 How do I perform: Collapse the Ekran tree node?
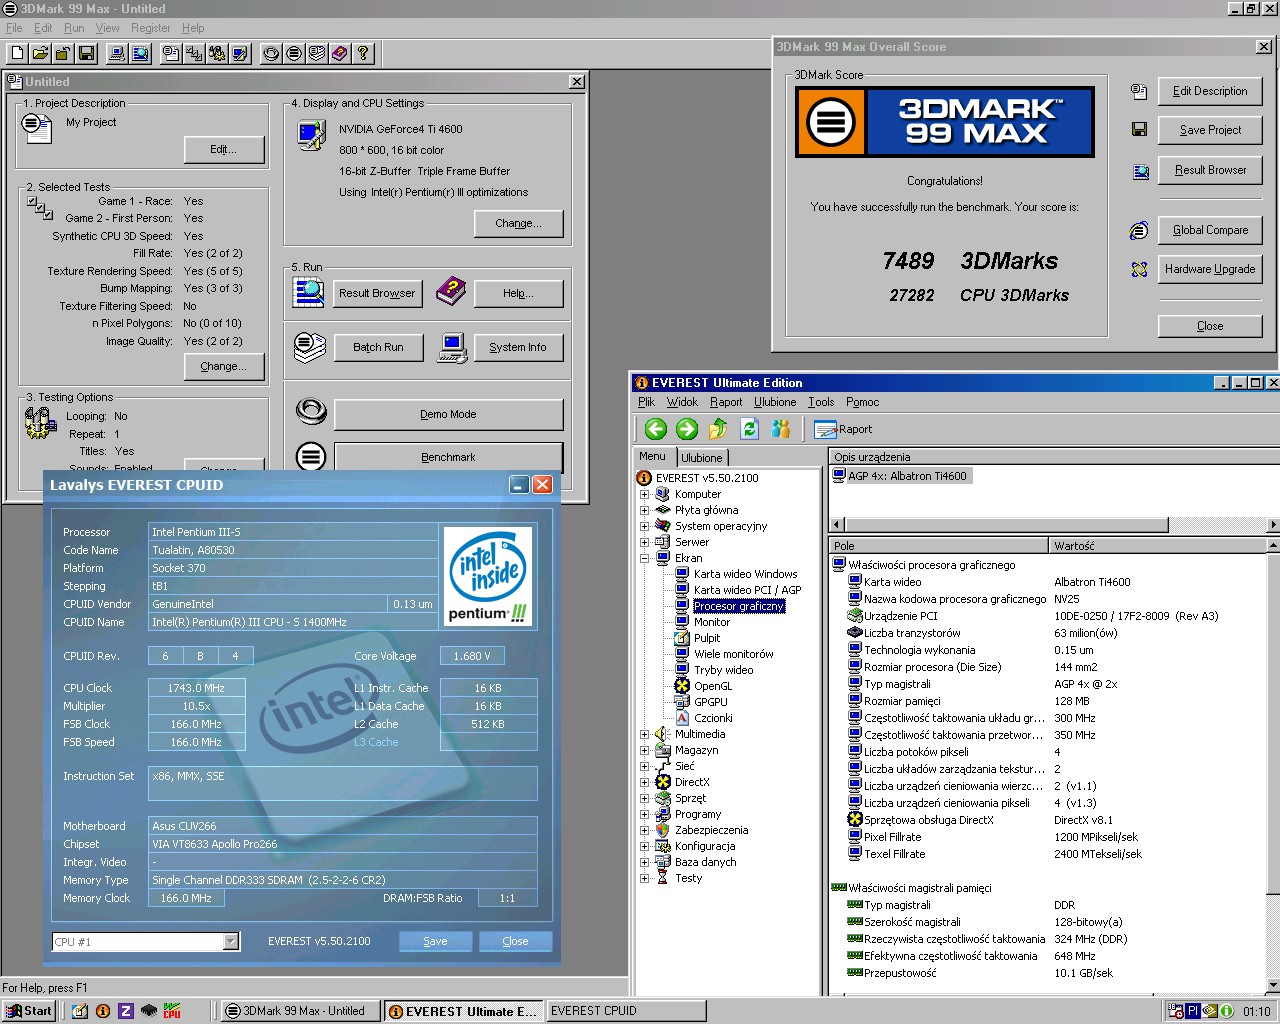[645, 558]
